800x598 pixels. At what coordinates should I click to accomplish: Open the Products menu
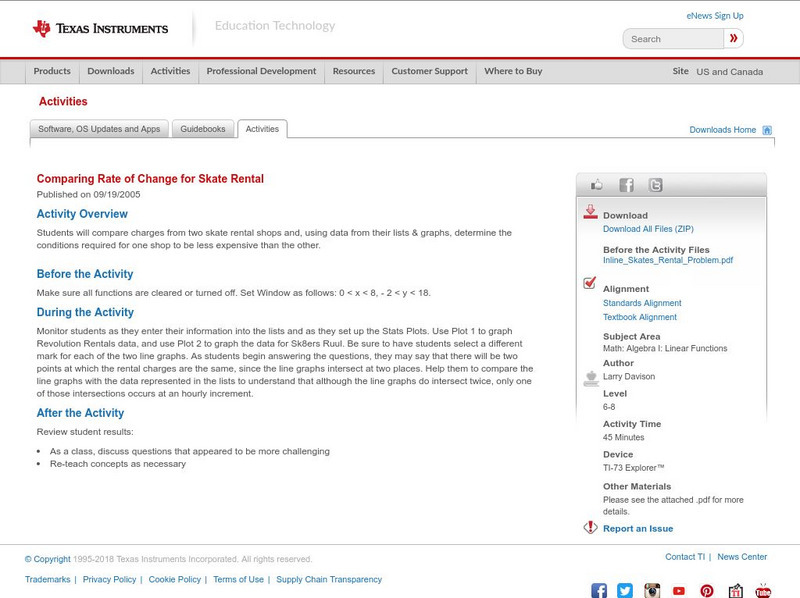click(52, 71)
